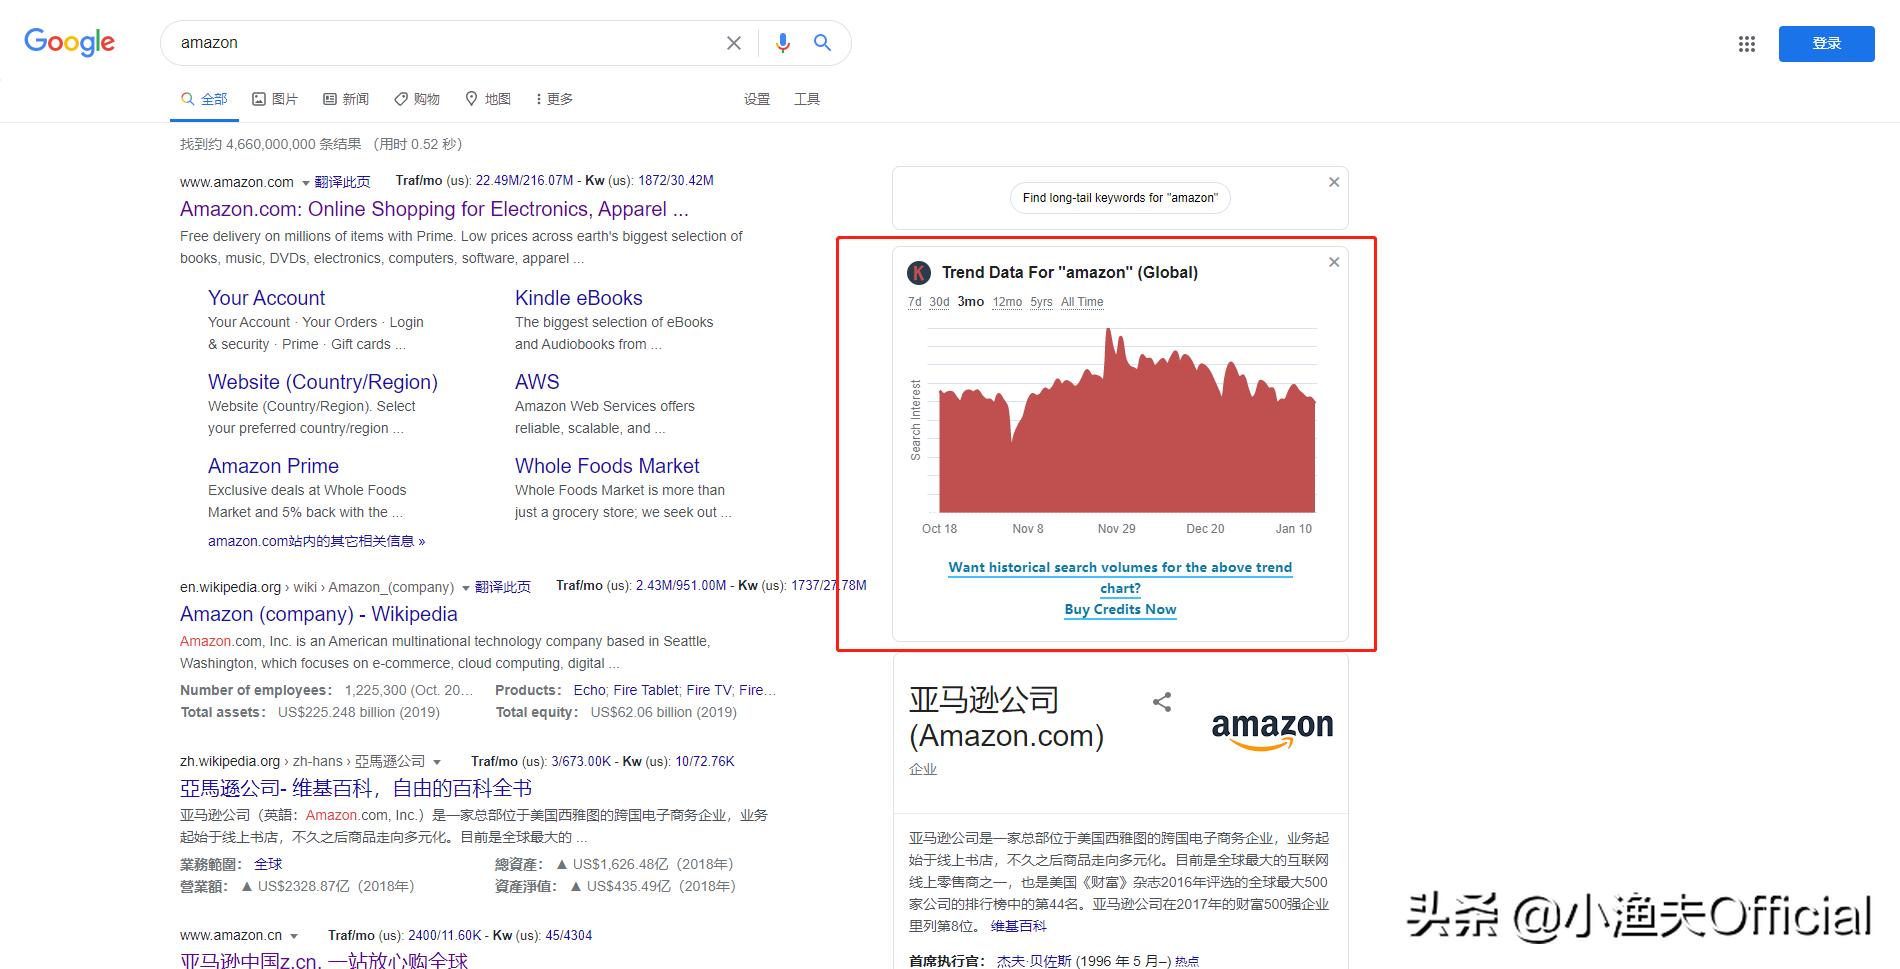Click the Keywords Everywhere K logo
The height and width of the screenshot is (969, 1900).
point(919,271)
